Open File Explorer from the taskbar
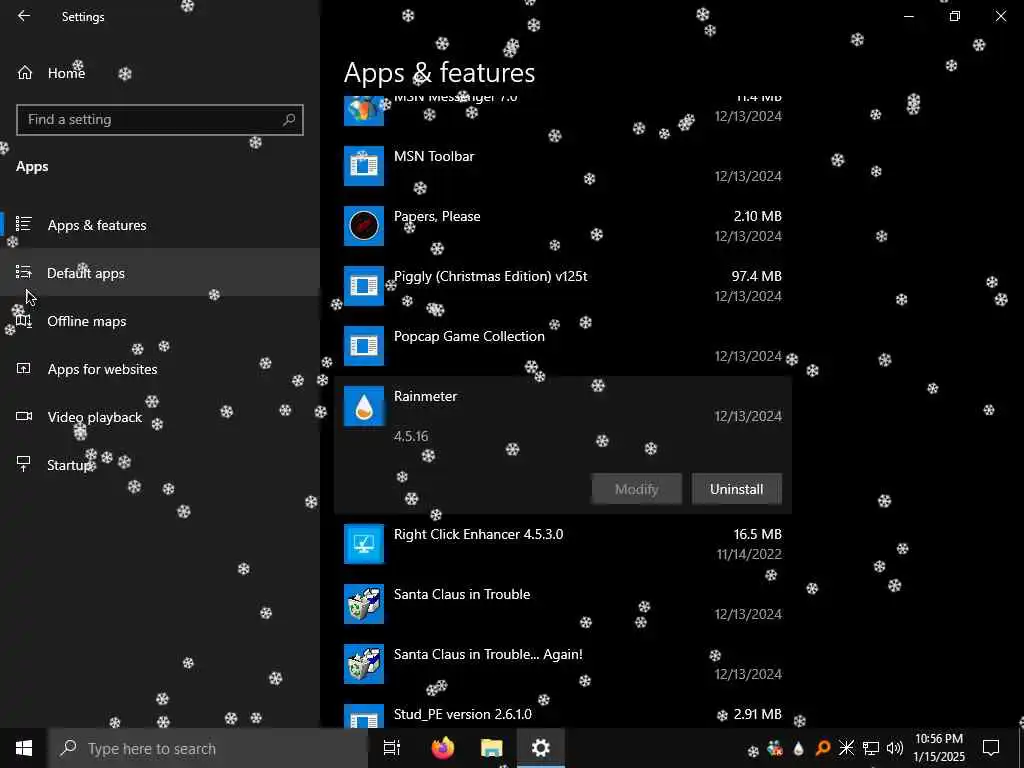This screenshot has width=1024, height=768. (492, 748)
